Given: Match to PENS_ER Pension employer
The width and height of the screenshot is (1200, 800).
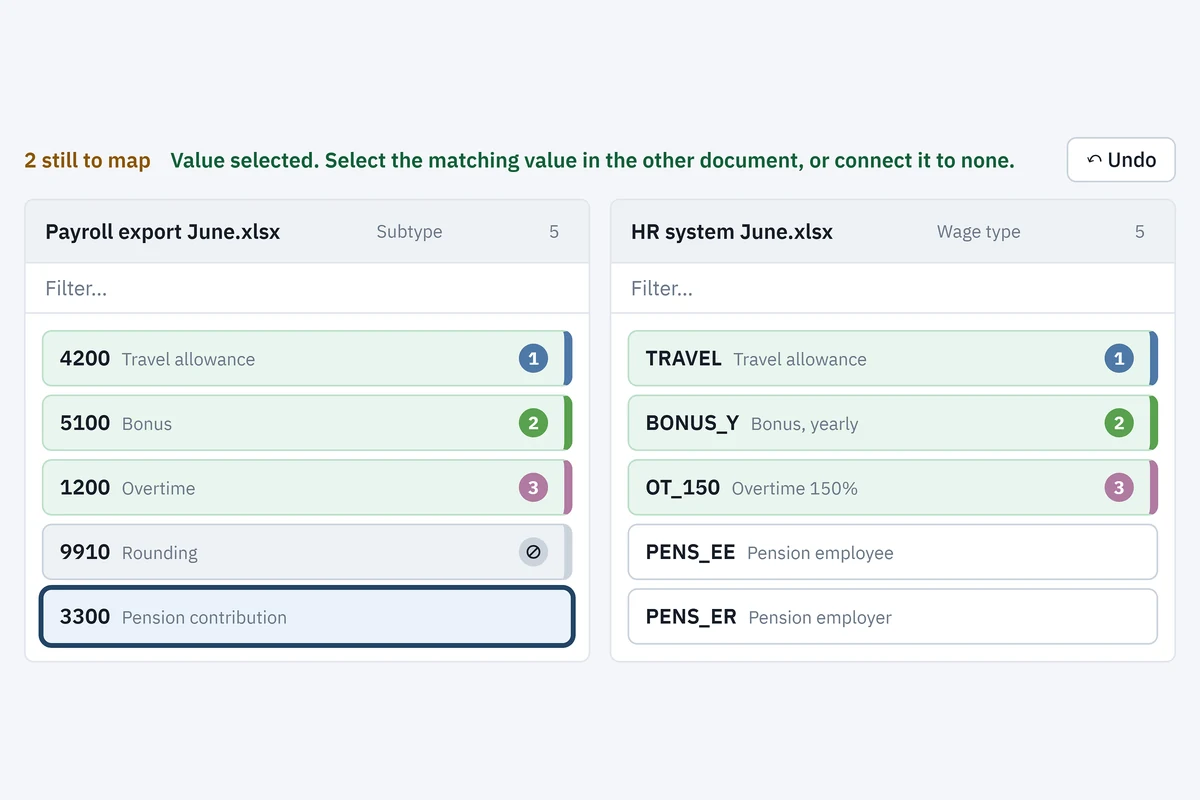Looking at the screenshot, I should pos(892,617).
